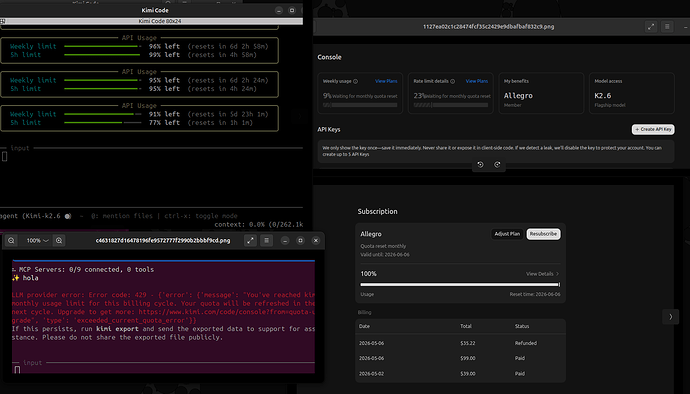The height and width of the screenshot is (394, 690).
Task: Open View Plans in the Rate limit card
Action: point(477,81)
